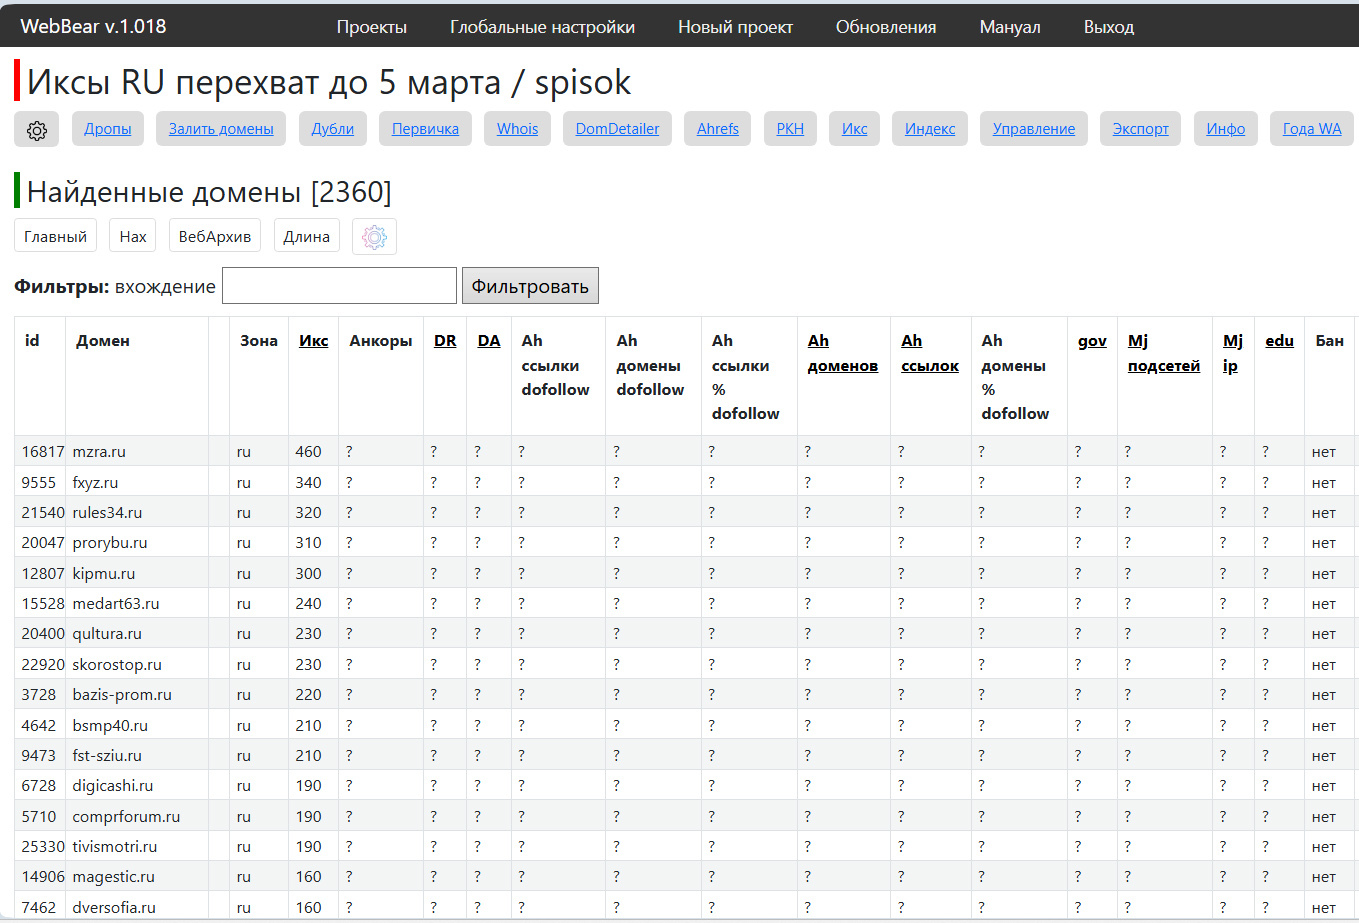Select the Главный view button
Image resolution: width=1359 pixels, height=923 pixels.
point(55,237)
